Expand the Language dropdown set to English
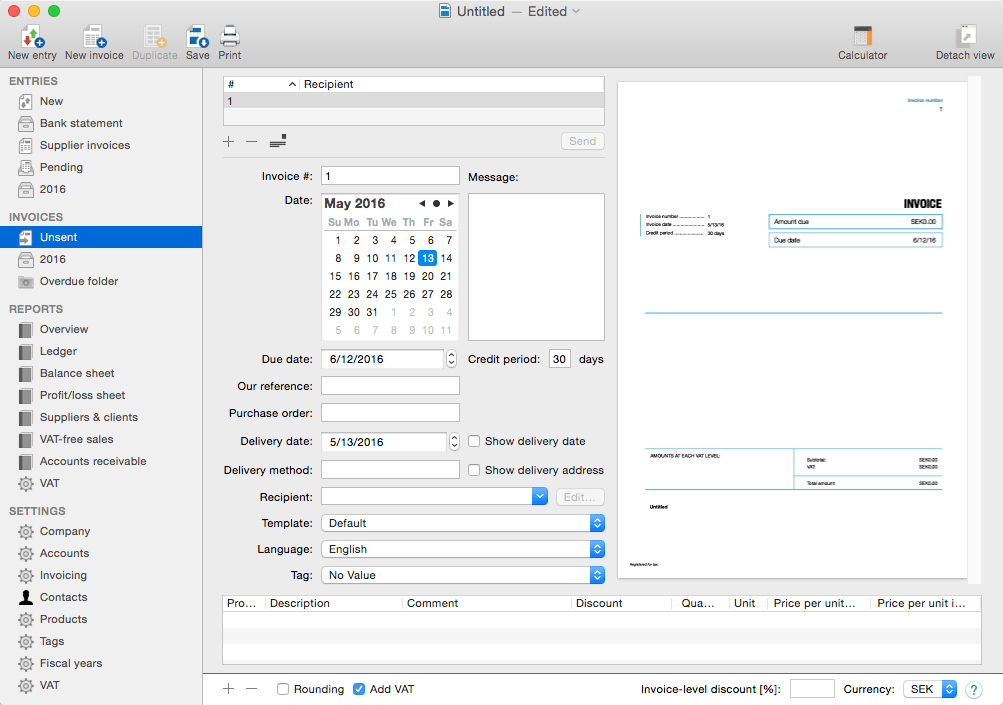Viewport: 1003px width, 705px height. 463,549
